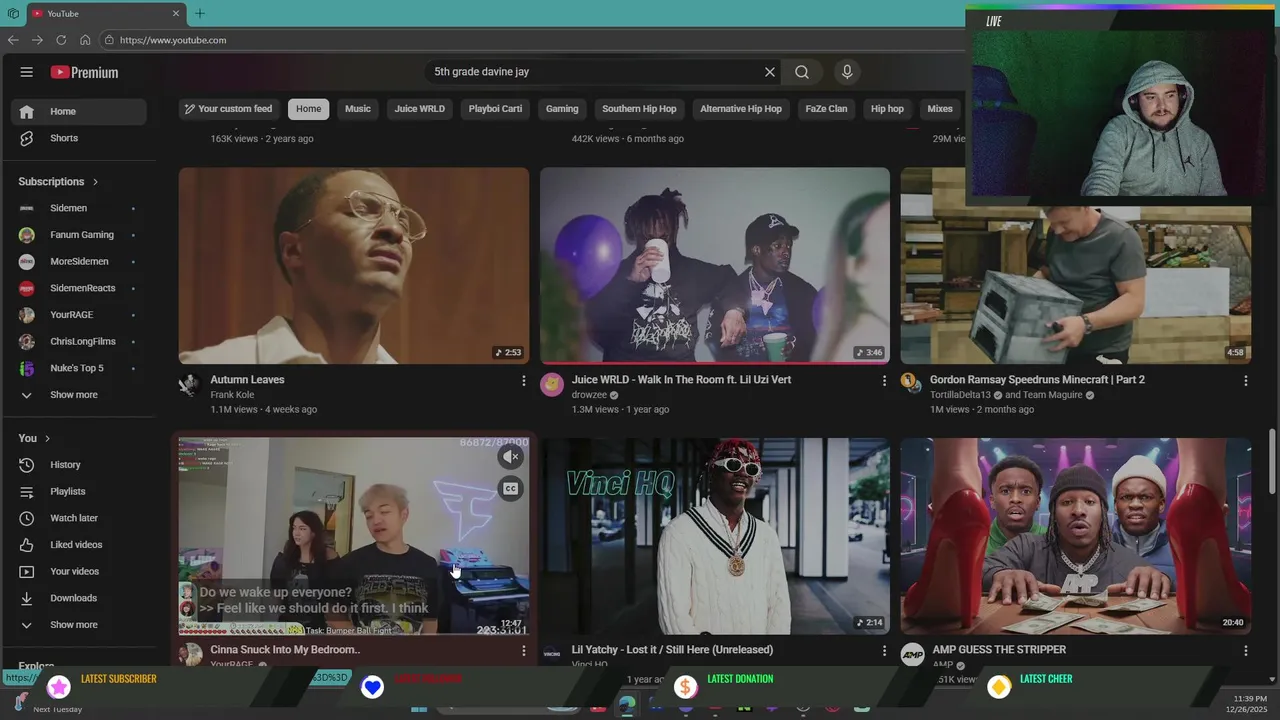The image size is (1280, 720).
Task: Open MoreSidemen subscription
Action: tap(78, 261)
